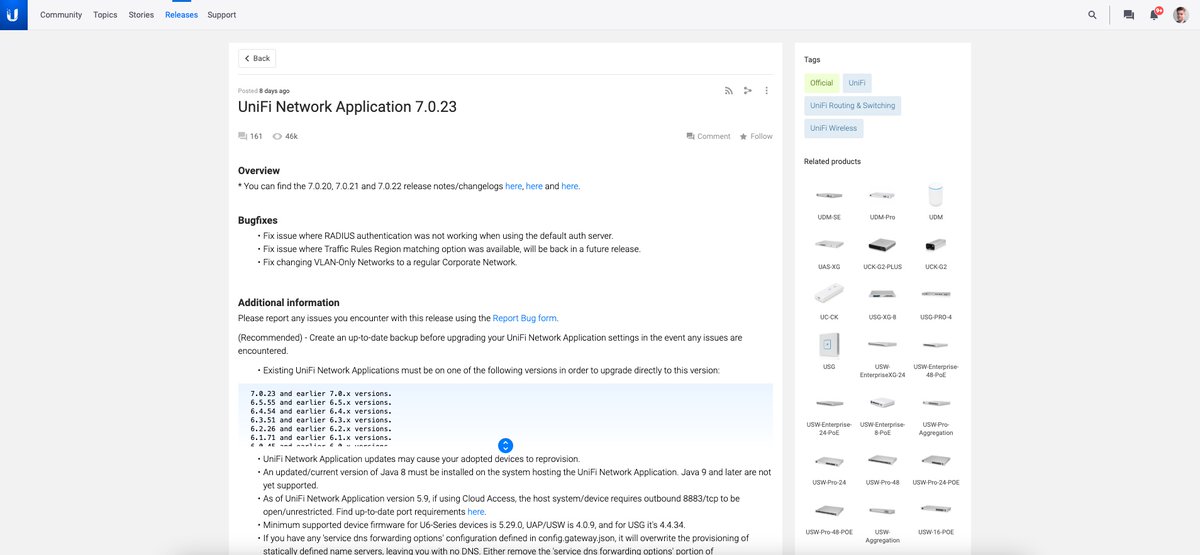
Task: Open the user profile avatar
Action: coord(1181,15)
